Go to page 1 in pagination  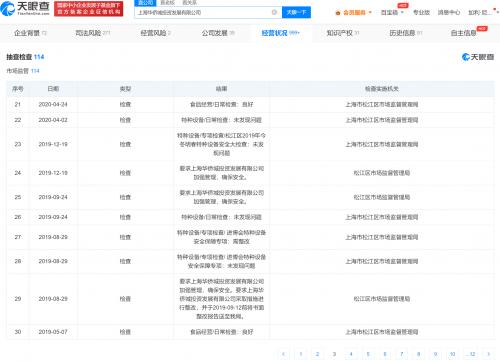[x=301, y=354]
